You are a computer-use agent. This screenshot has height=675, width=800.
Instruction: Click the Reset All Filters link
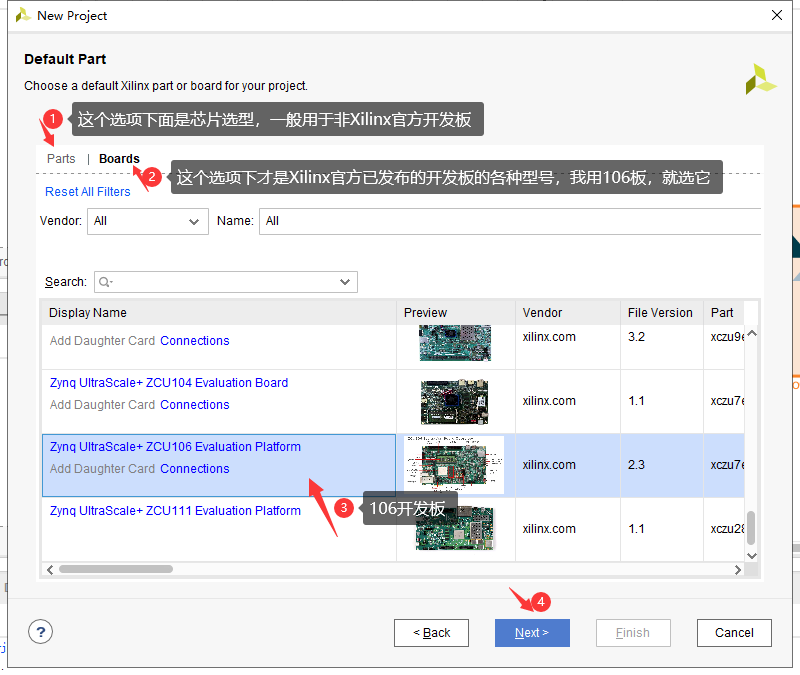pos(87,191)
